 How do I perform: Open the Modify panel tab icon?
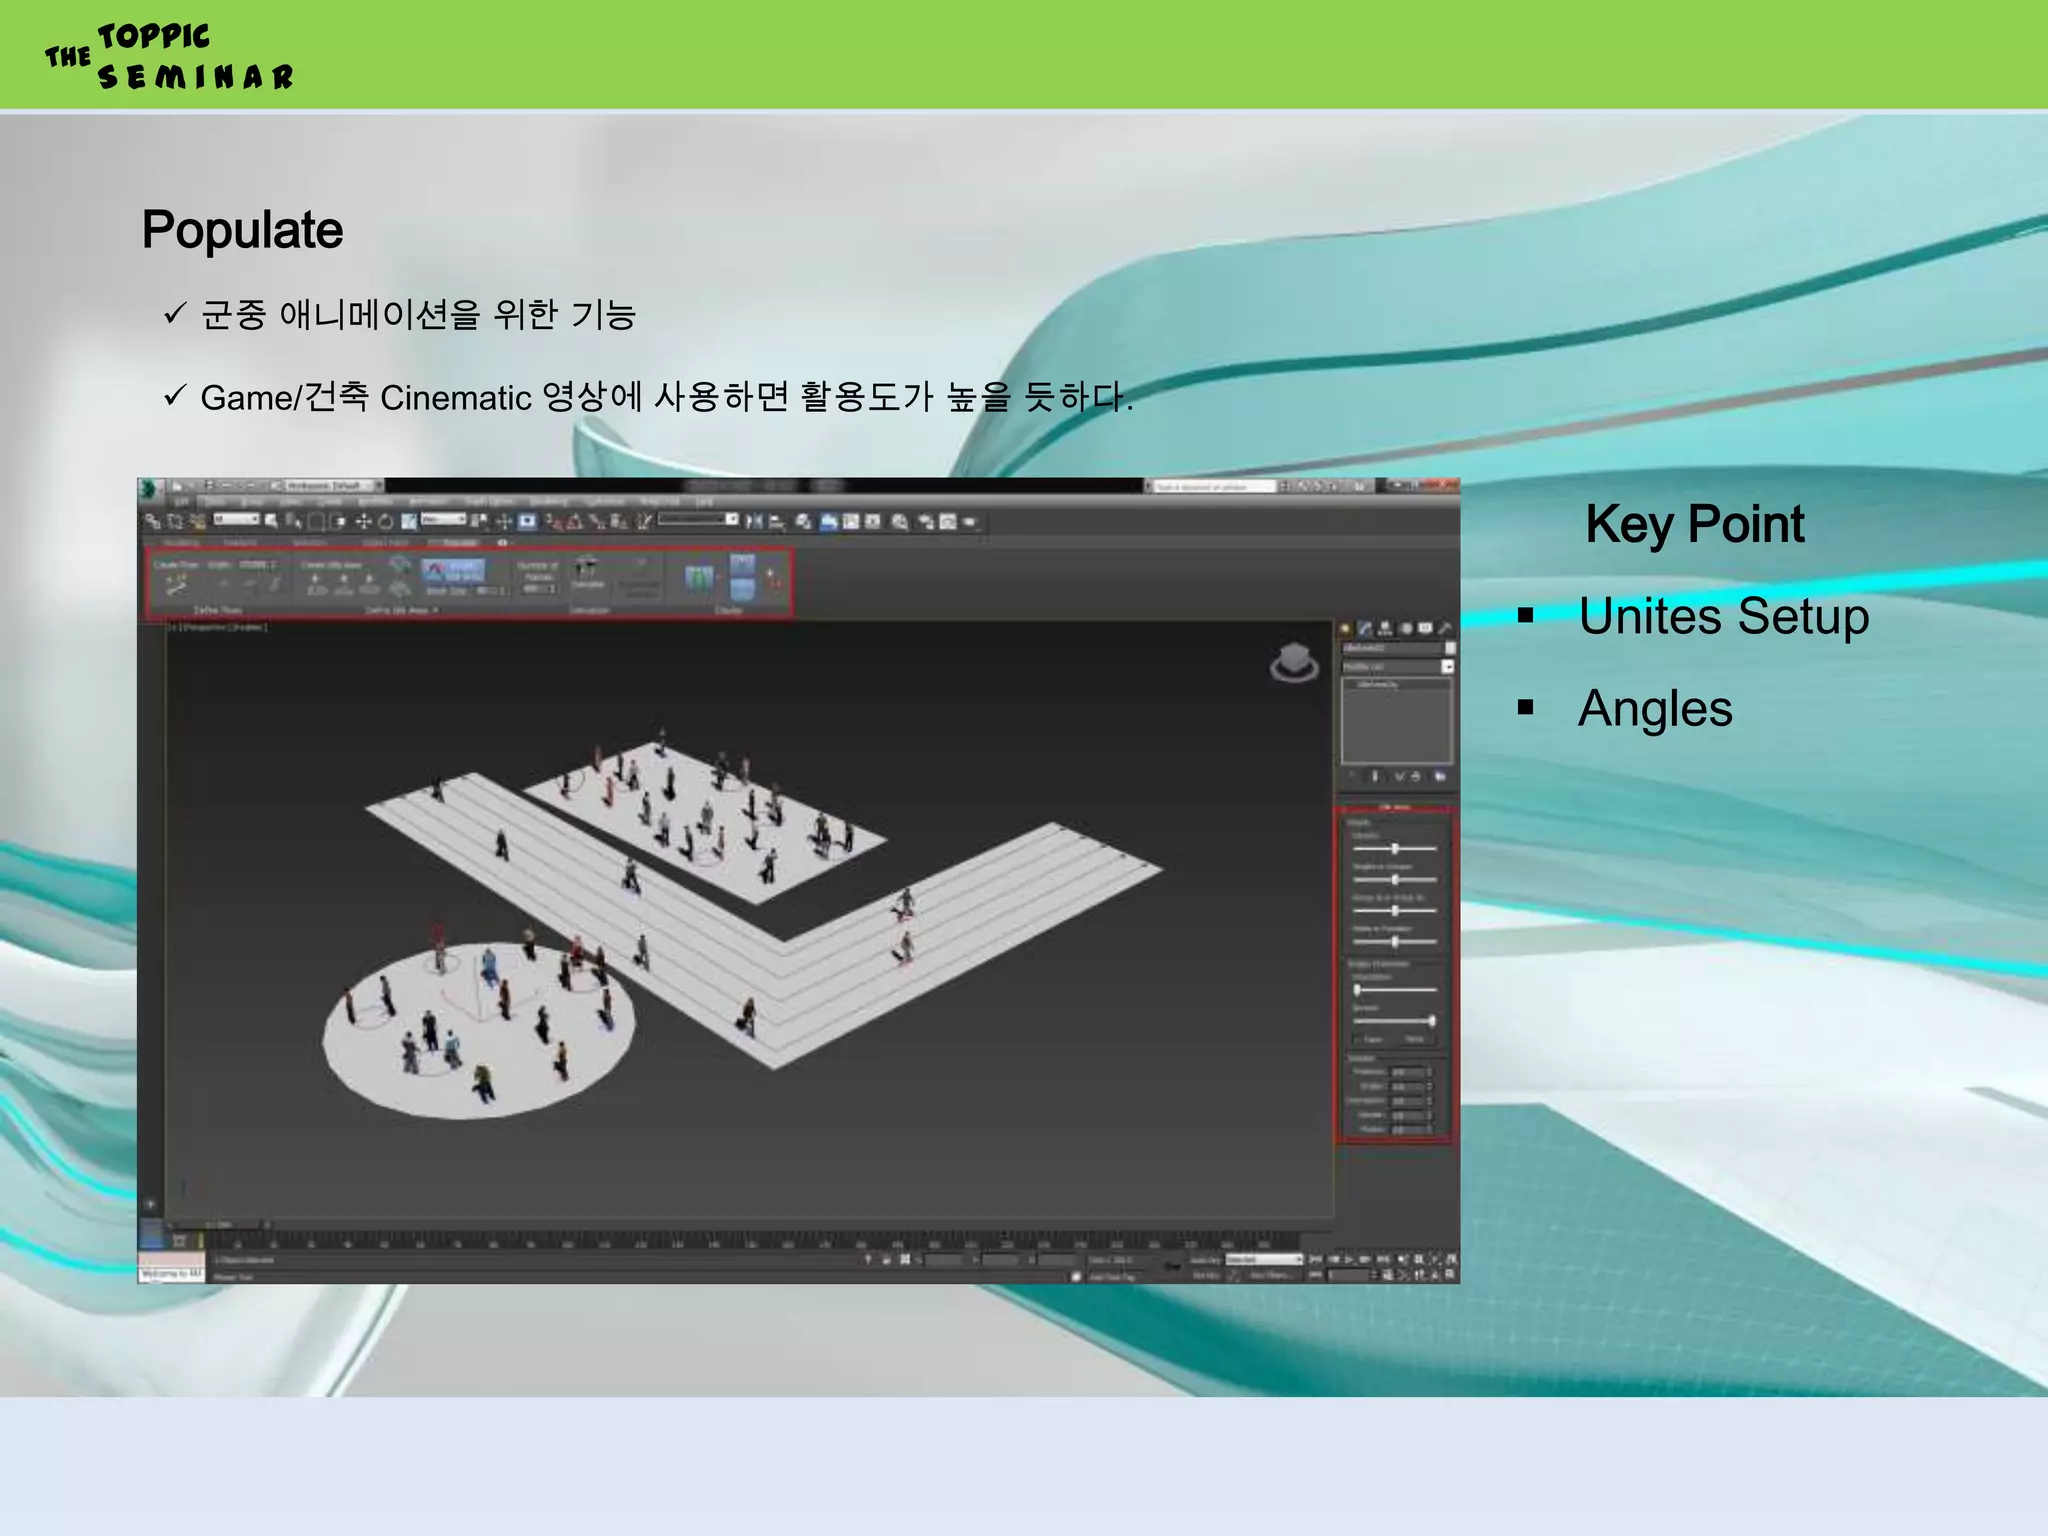(1365, 629)
